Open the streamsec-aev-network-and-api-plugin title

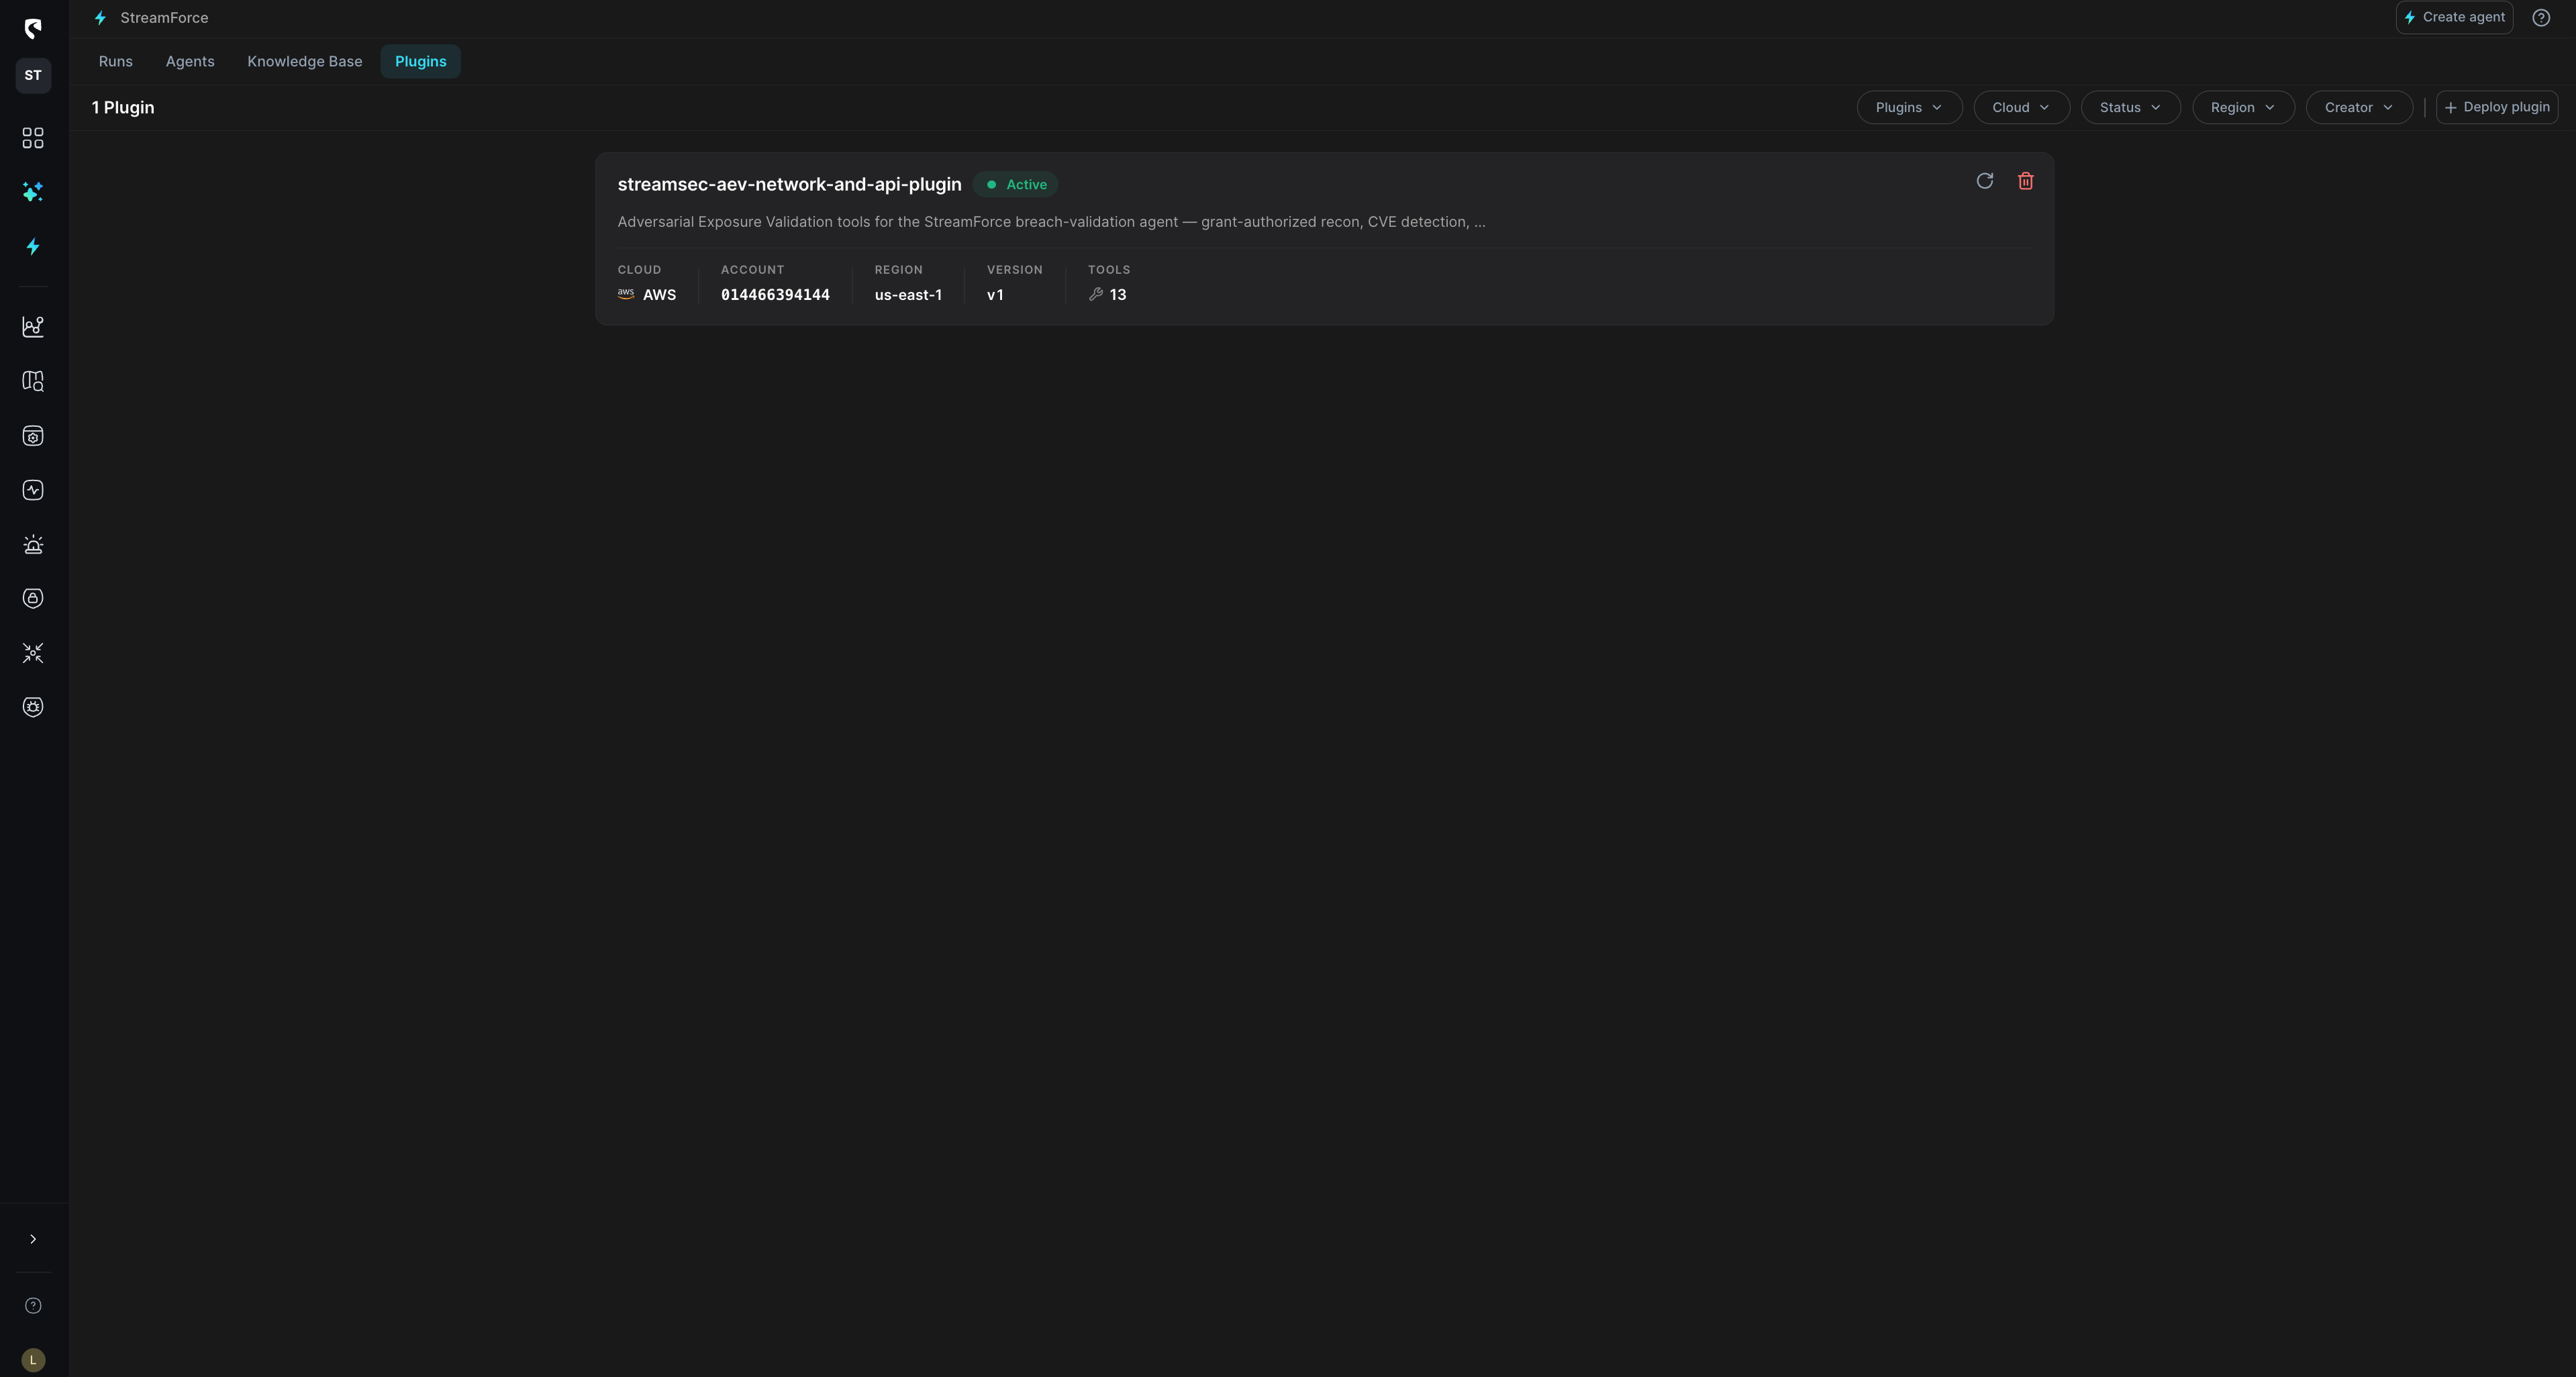pyautogui.click(x=789, y=184)
